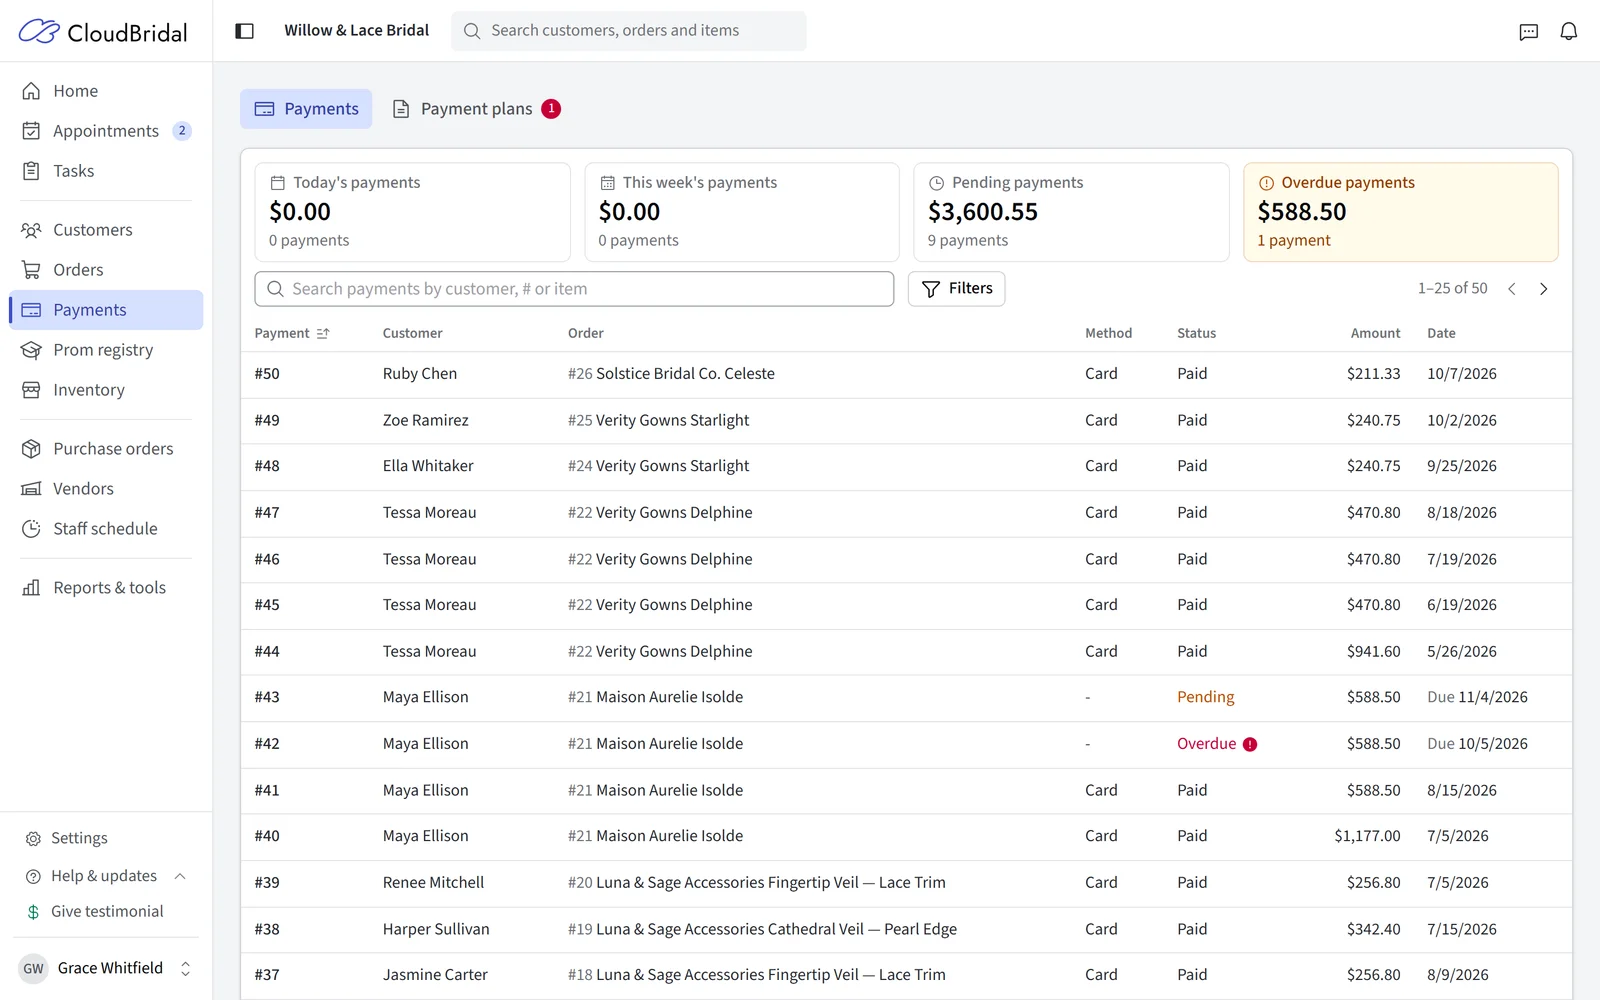Click the Orders cart icon
The height and width of the screenshot is (1000, 1600).
pos(31,270)
